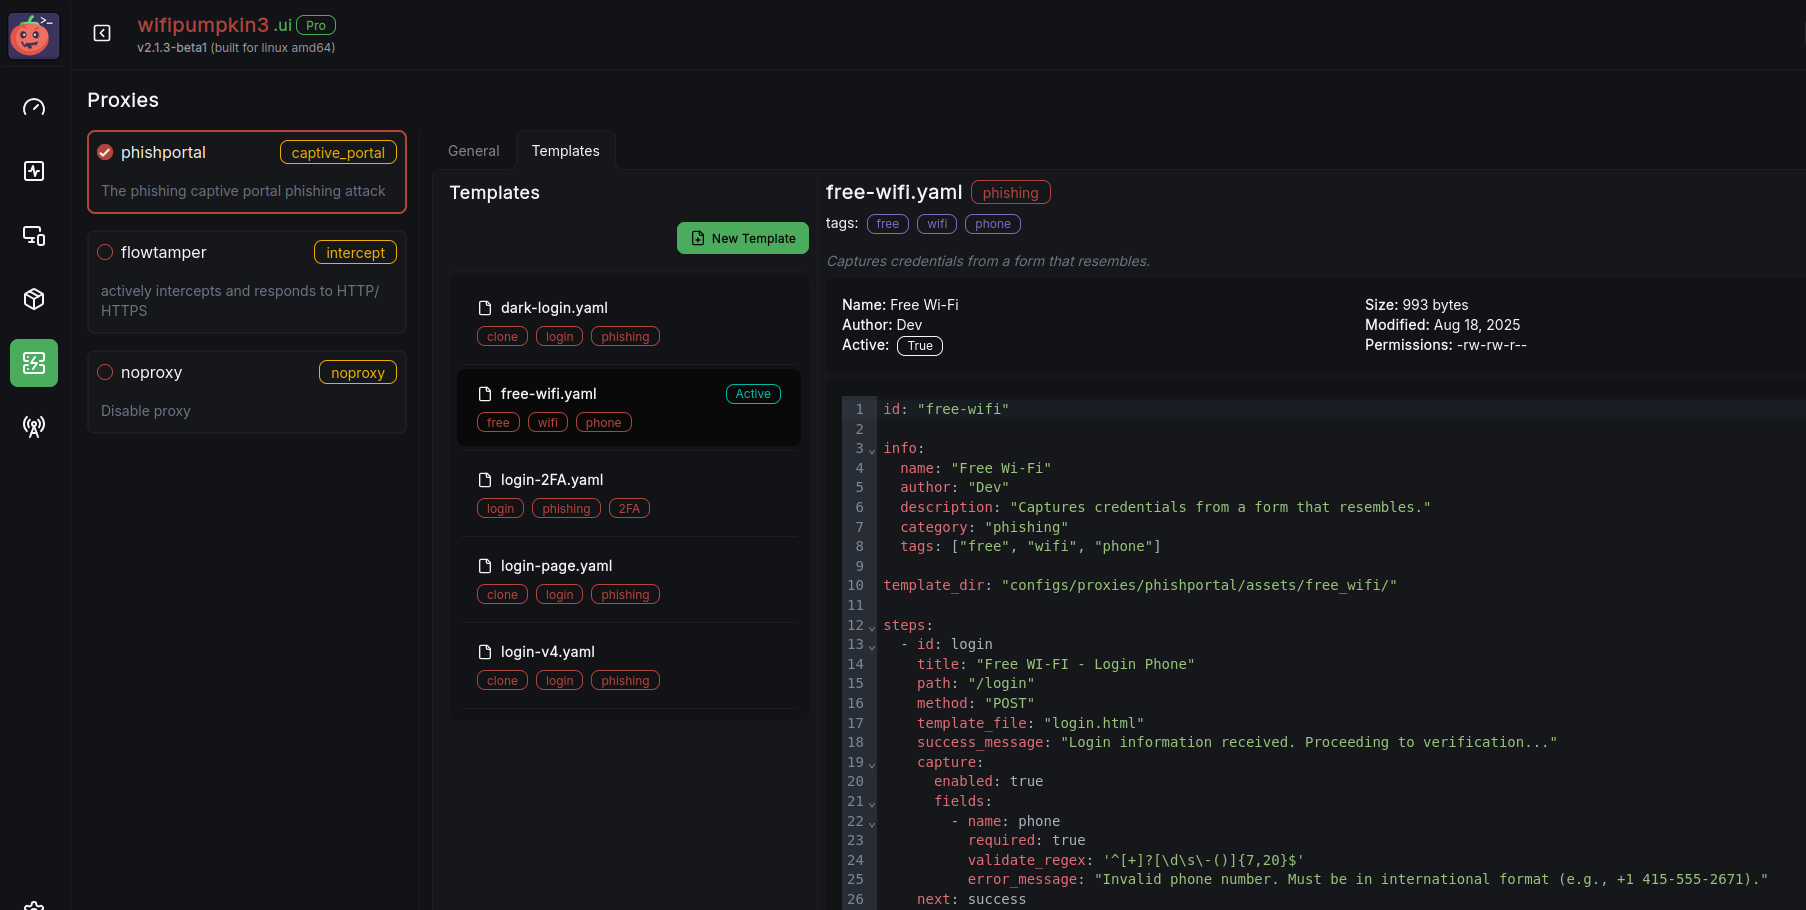
Task: Select the noproxy radio button
Action: tap(105, 372)
